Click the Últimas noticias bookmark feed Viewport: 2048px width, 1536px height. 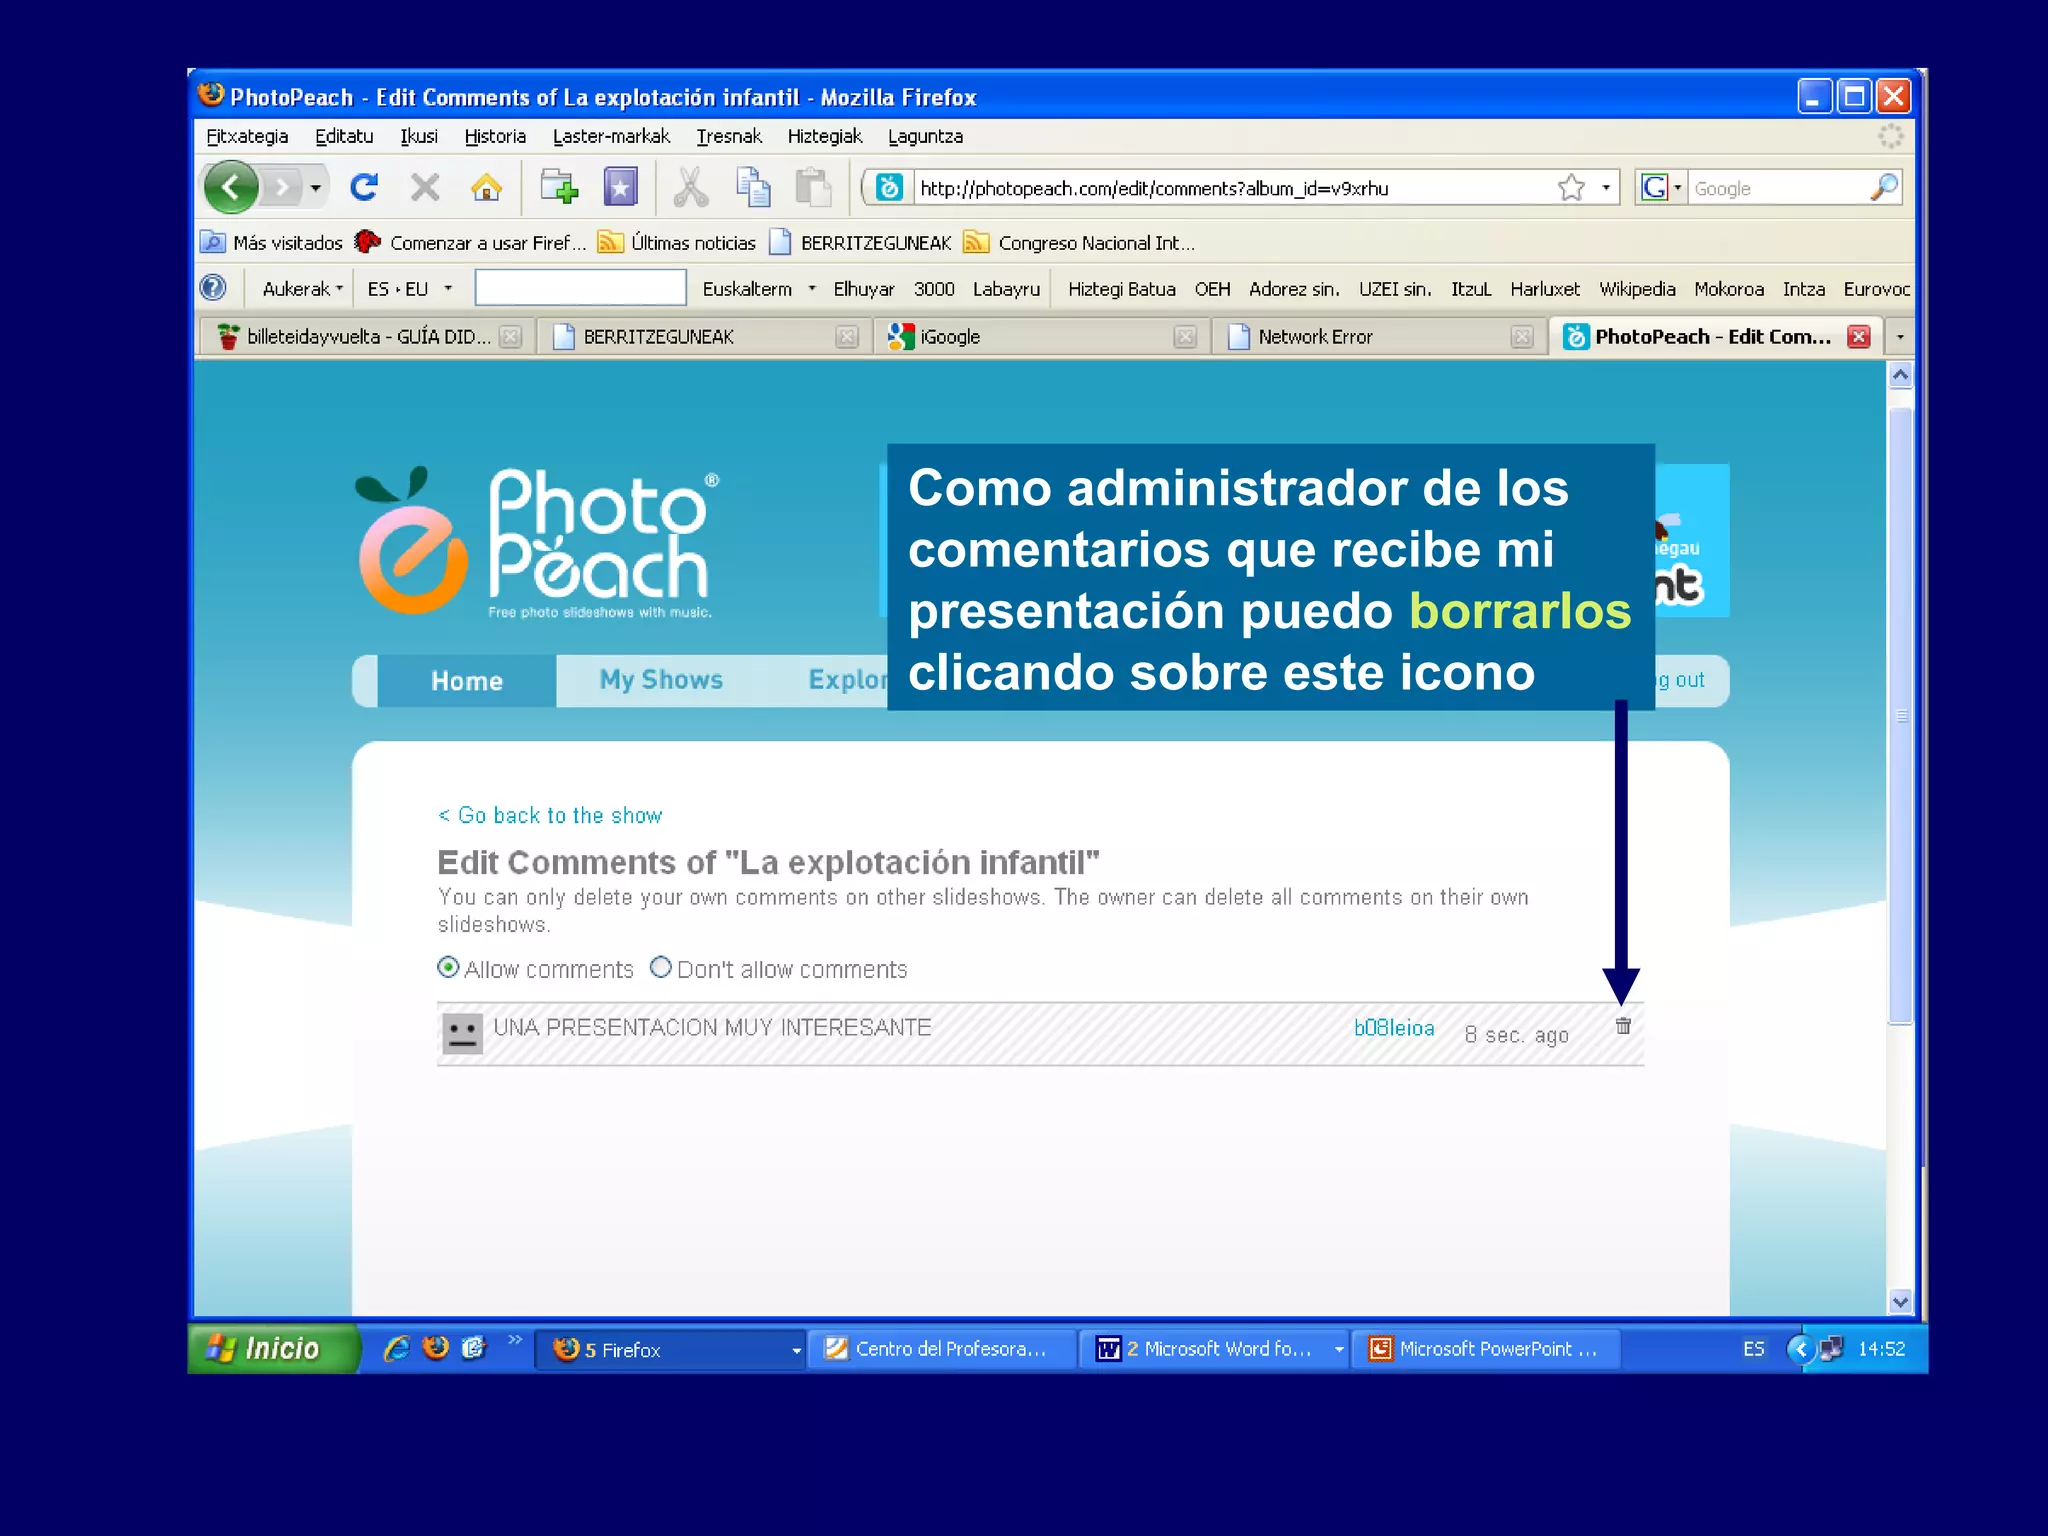pos(677,243)
